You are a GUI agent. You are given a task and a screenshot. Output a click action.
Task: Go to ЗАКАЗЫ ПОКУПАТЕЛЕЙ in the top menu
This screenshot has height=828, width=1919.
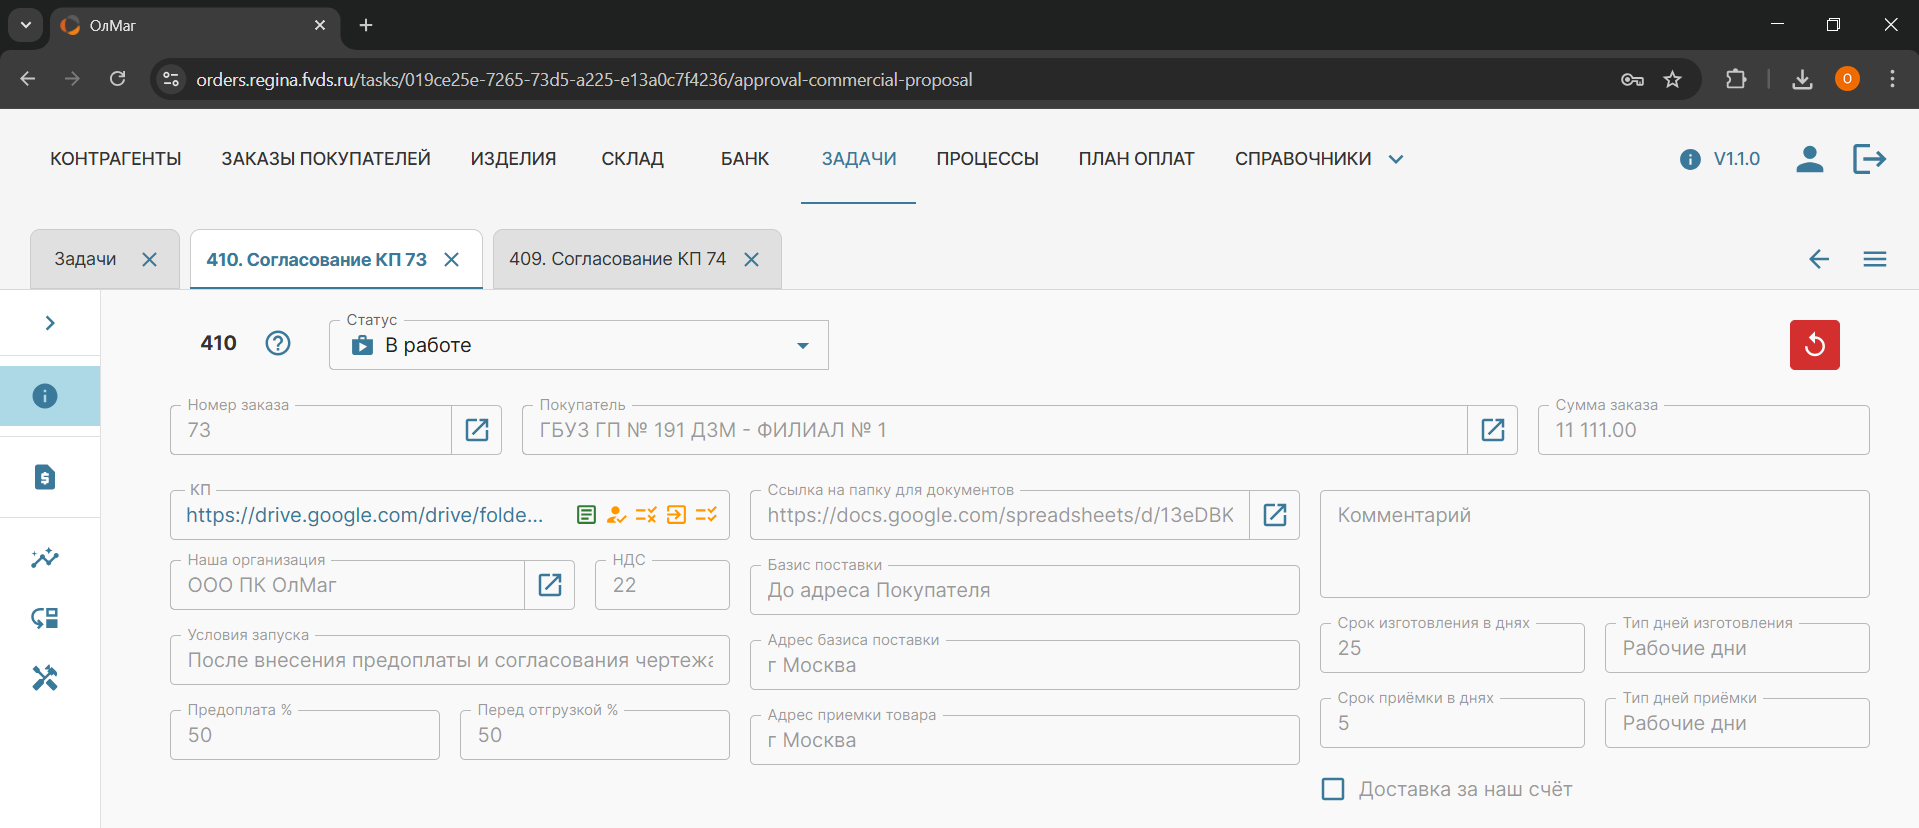click(326, 159)
